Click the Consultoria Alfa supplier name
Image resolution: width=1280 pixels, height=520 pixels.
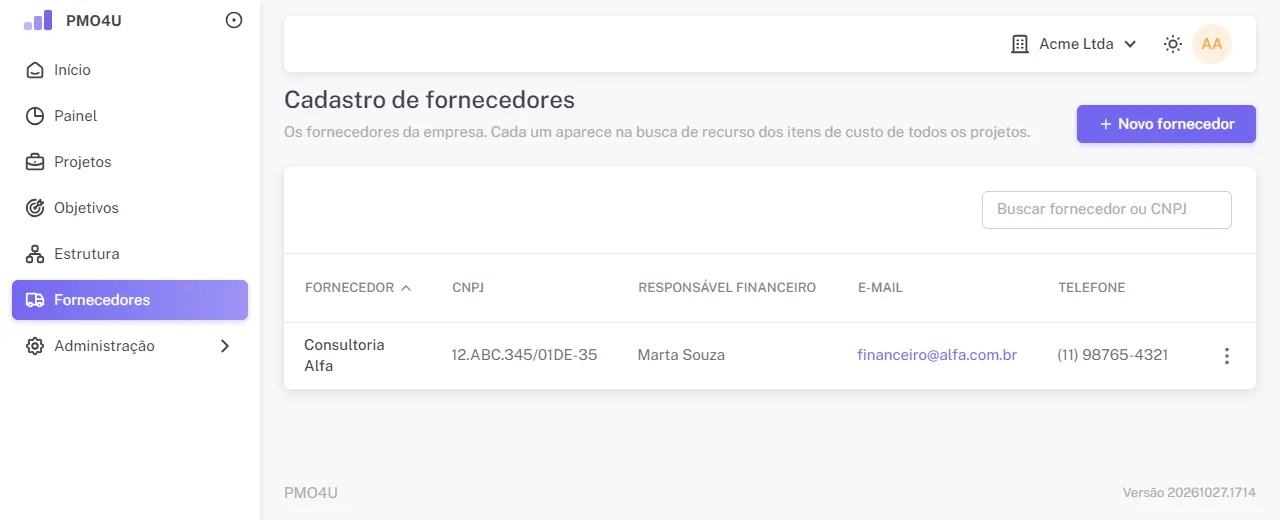click(x=344, y=355)
